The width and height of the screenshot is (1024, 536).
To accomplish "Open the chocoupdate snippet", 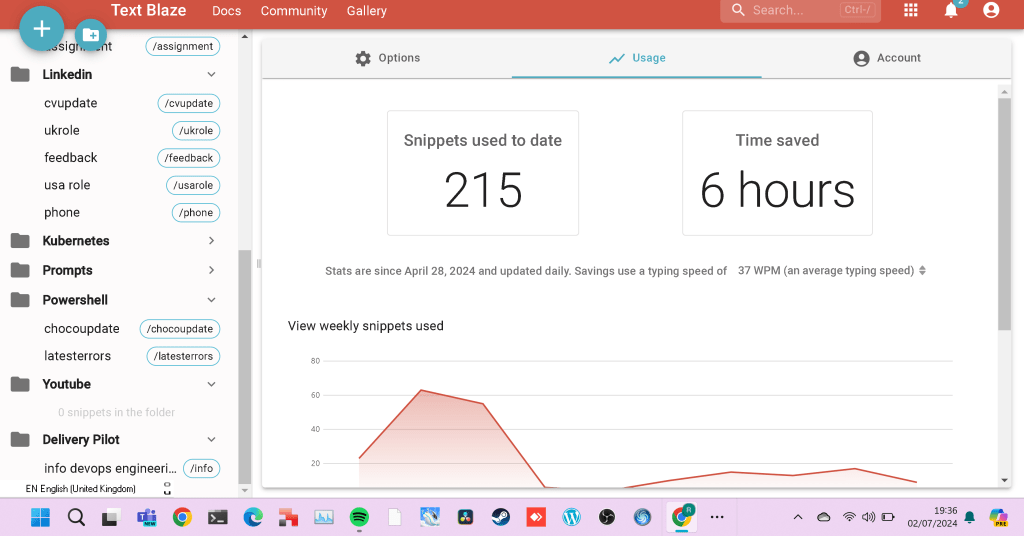I will point(82,329).
